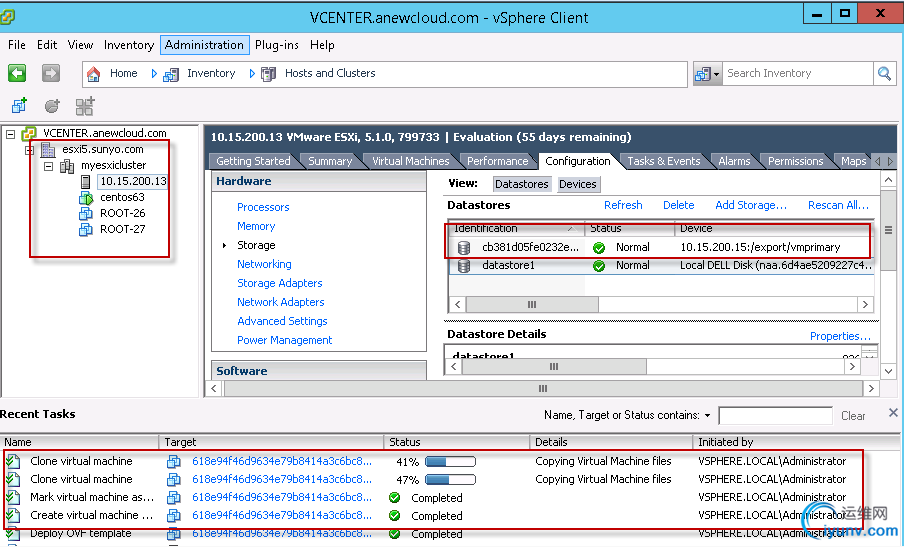This screenshot has height=547, width=904.
Task: Click the first clone task progress bar
Action: click(449, 462)
